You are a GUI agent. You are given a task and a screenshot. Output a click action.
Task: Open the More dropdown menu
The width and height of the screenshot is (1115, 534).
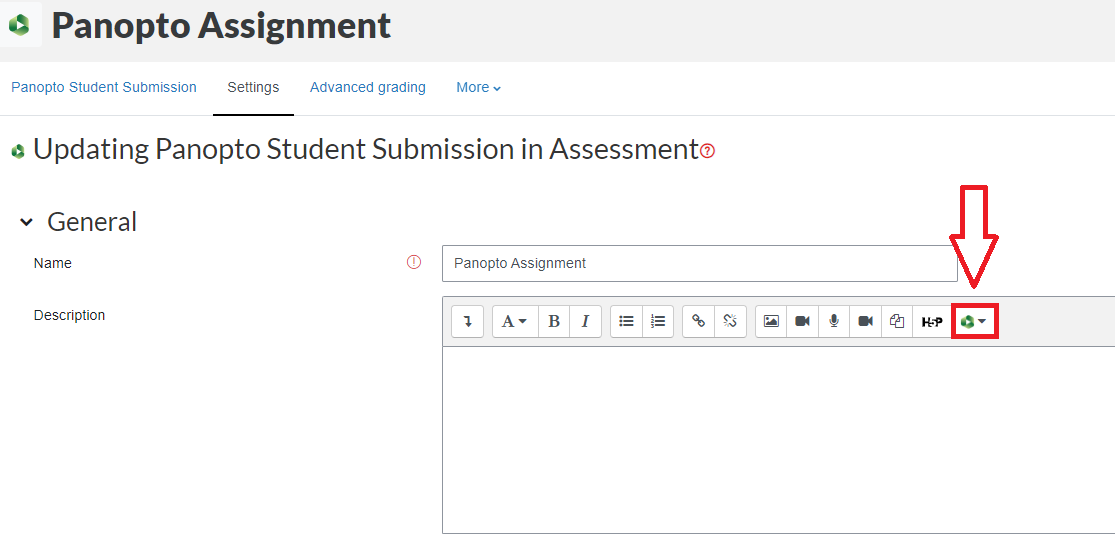479,87
